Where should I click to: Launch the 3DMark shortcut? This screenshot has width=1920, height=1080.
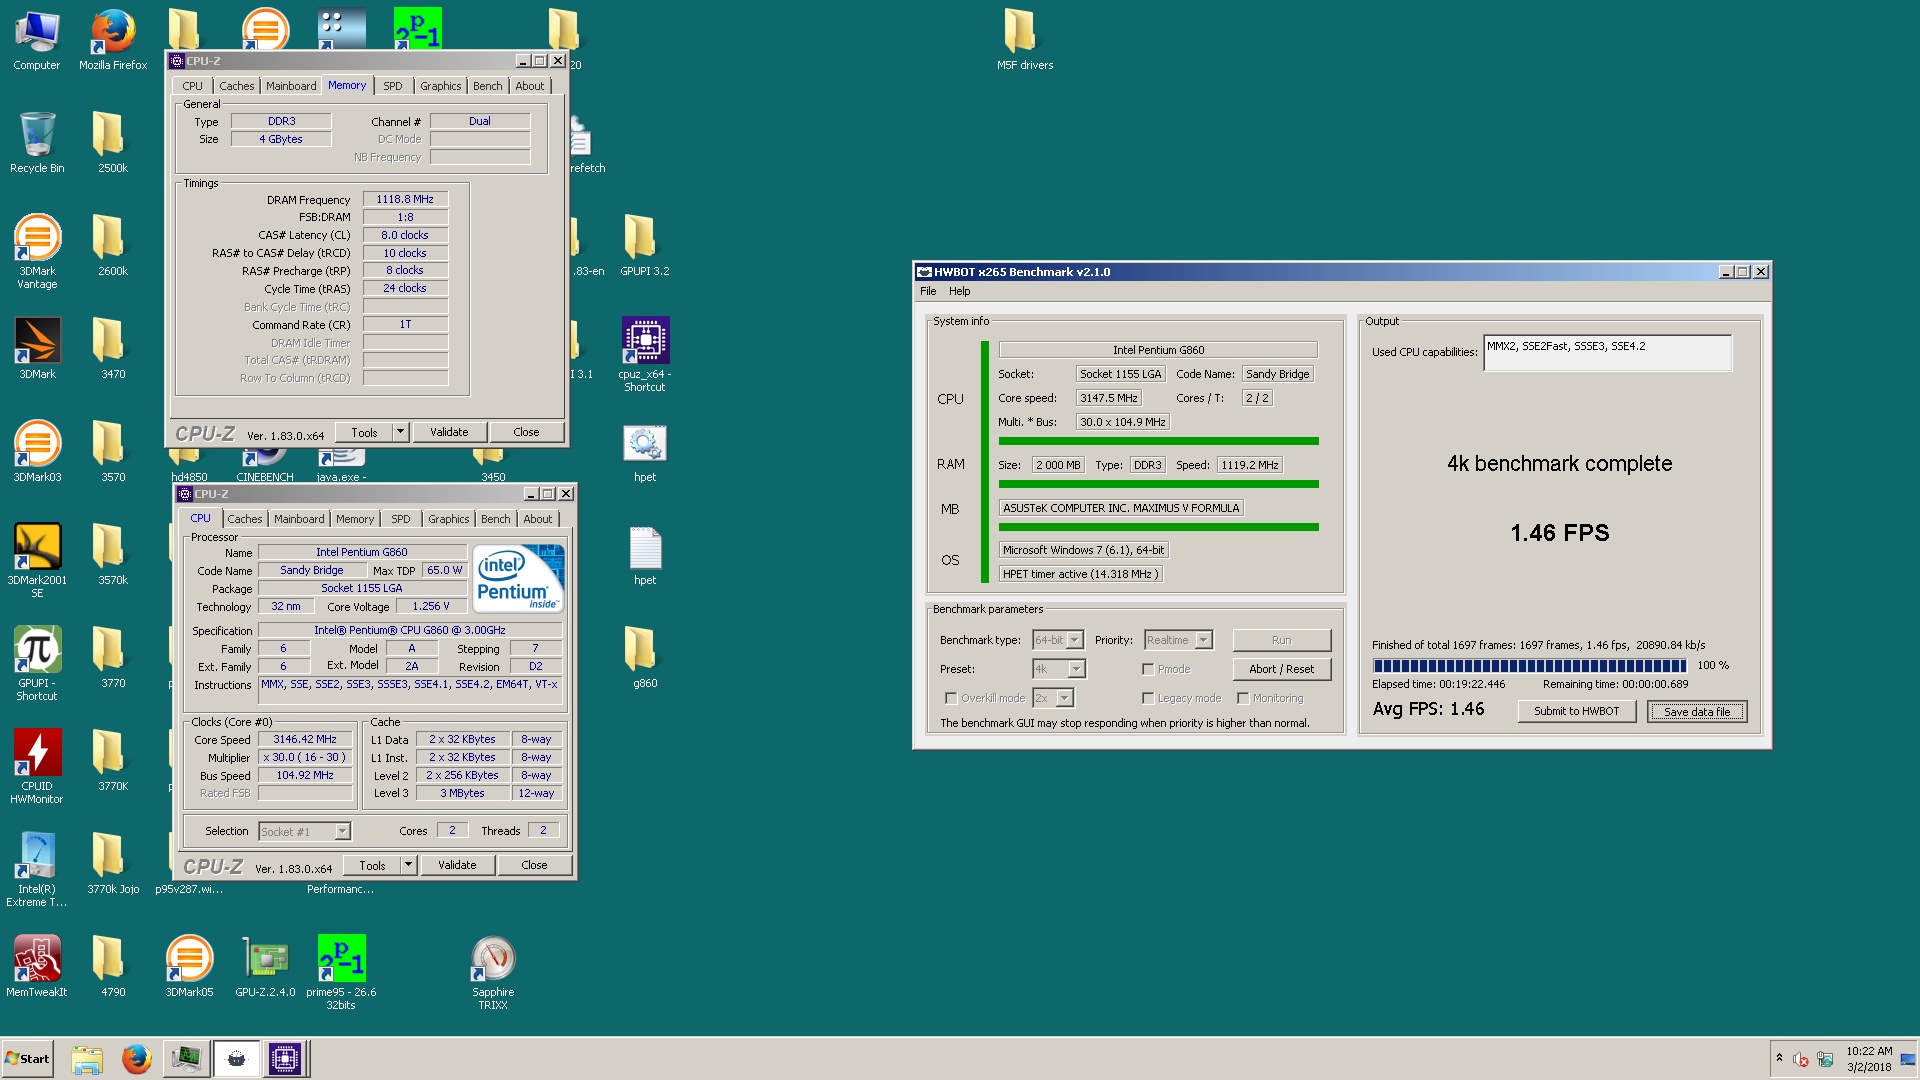coord(37,348)
